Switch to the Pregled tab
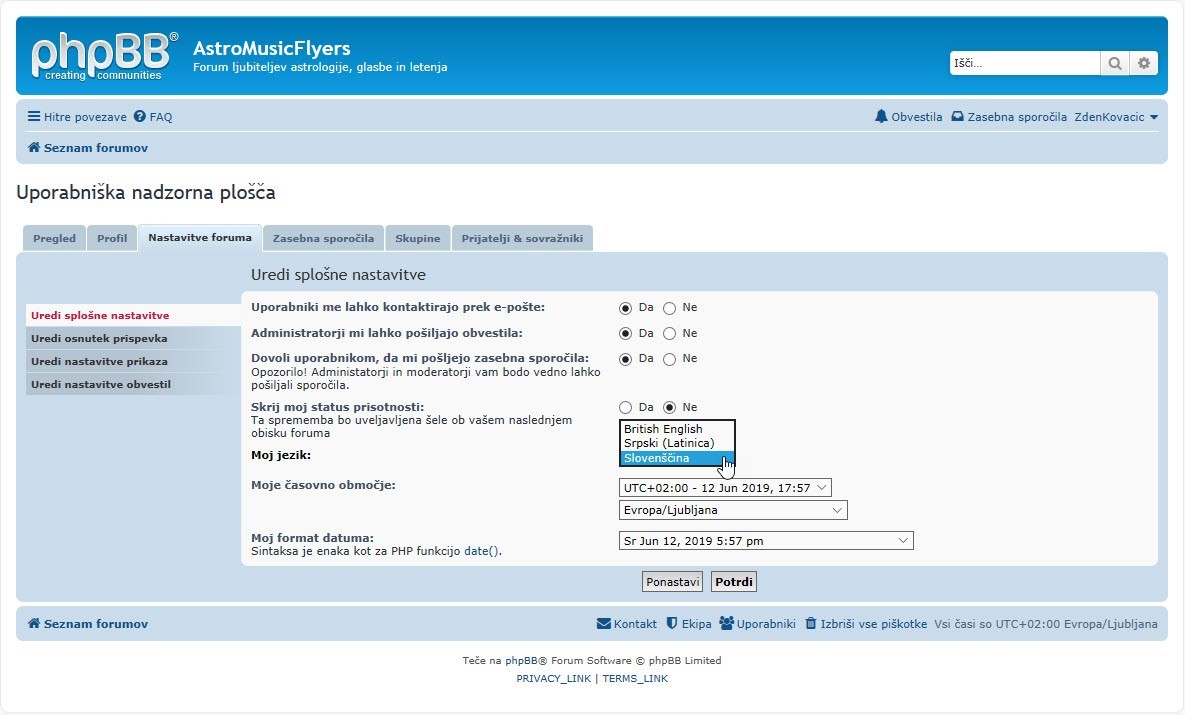The height and width of the screenshot is (715, 1185). point(54,238)
